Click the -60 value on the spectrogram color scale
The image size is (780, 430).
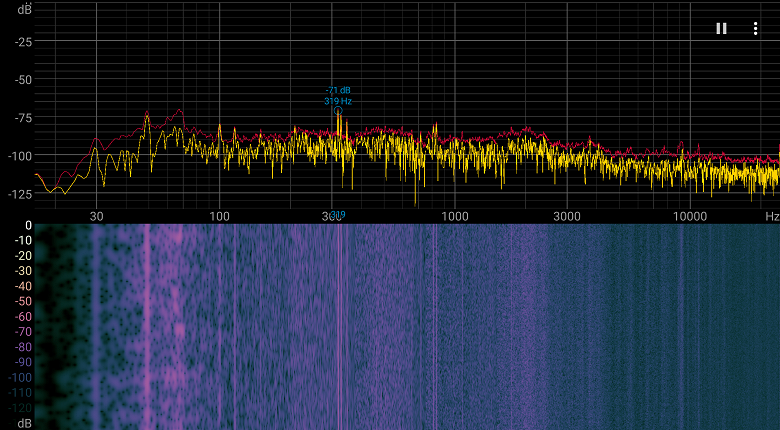23,317
